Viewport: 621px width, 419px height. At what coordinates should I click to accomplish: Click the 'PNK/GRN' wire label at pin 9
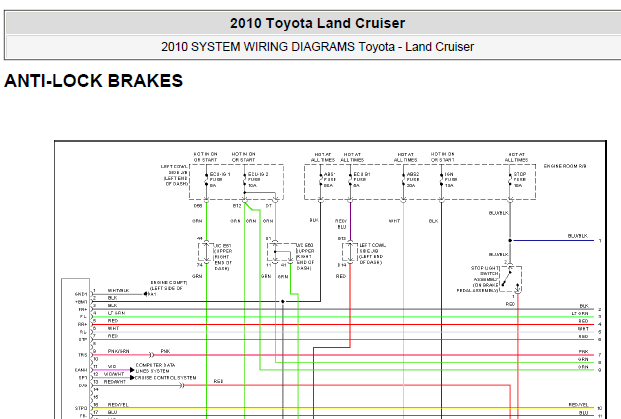(x=118, y=351)
